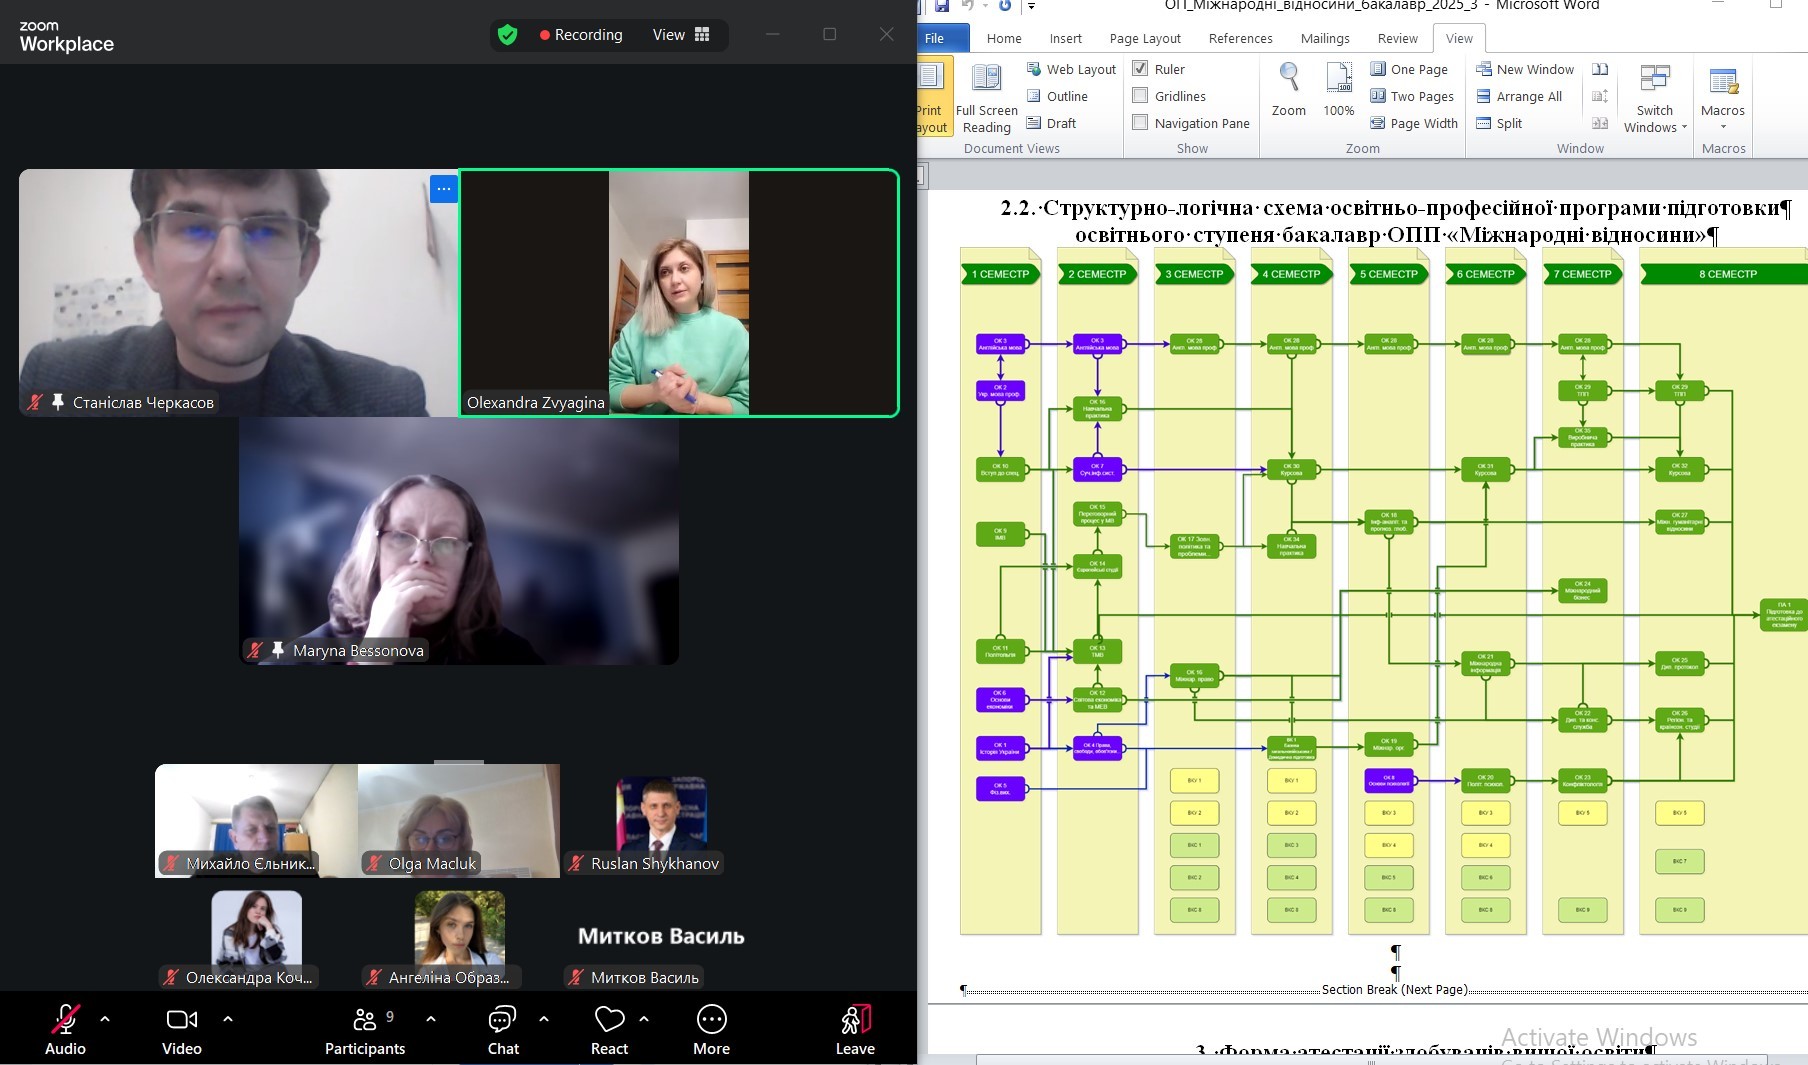
Task: Open the View layout button in Zoom
Action: point(681,35)
